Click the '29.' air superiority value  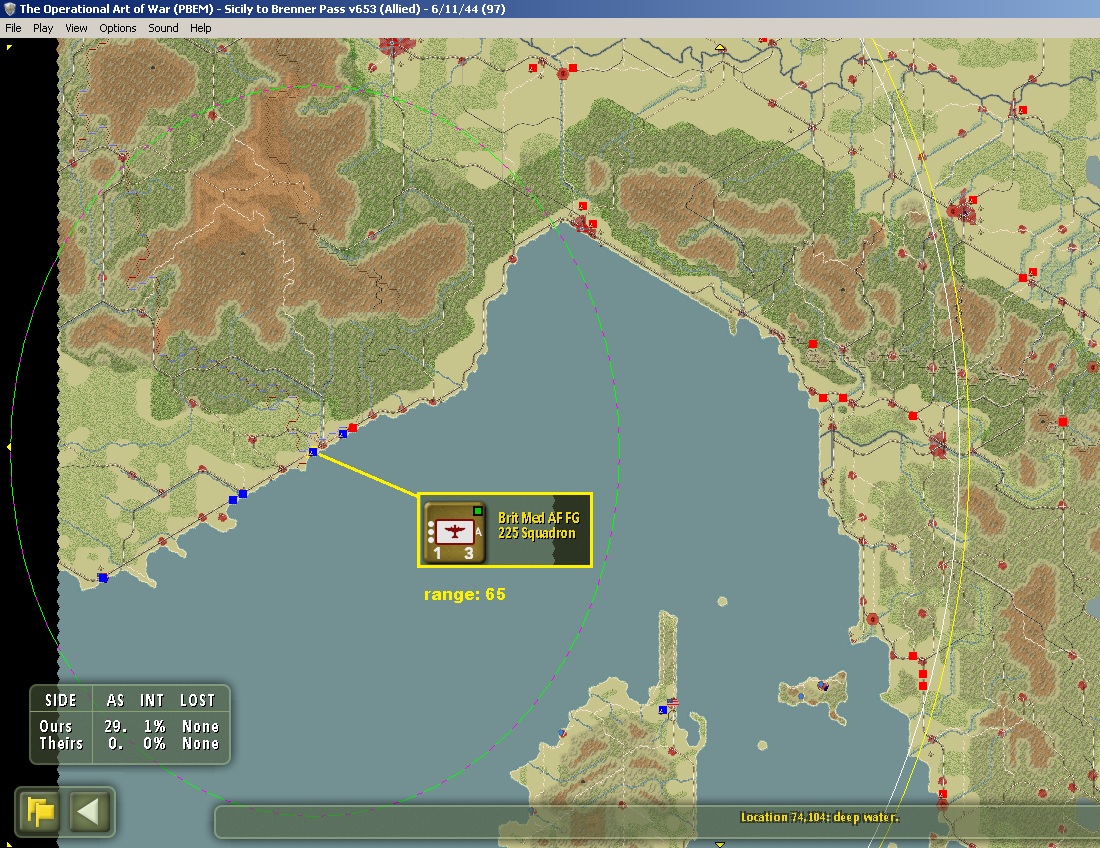116,726
